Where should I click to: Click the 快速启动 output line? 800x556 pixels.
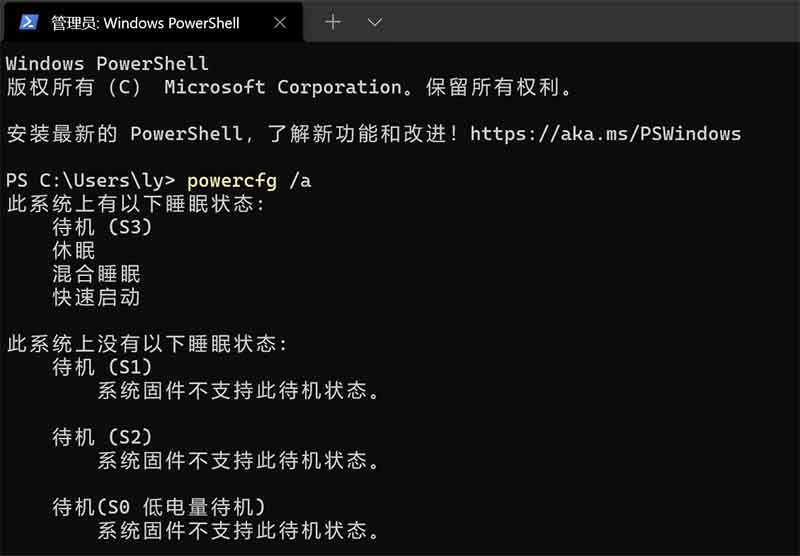pyautogui.click(x=96, y=297)
